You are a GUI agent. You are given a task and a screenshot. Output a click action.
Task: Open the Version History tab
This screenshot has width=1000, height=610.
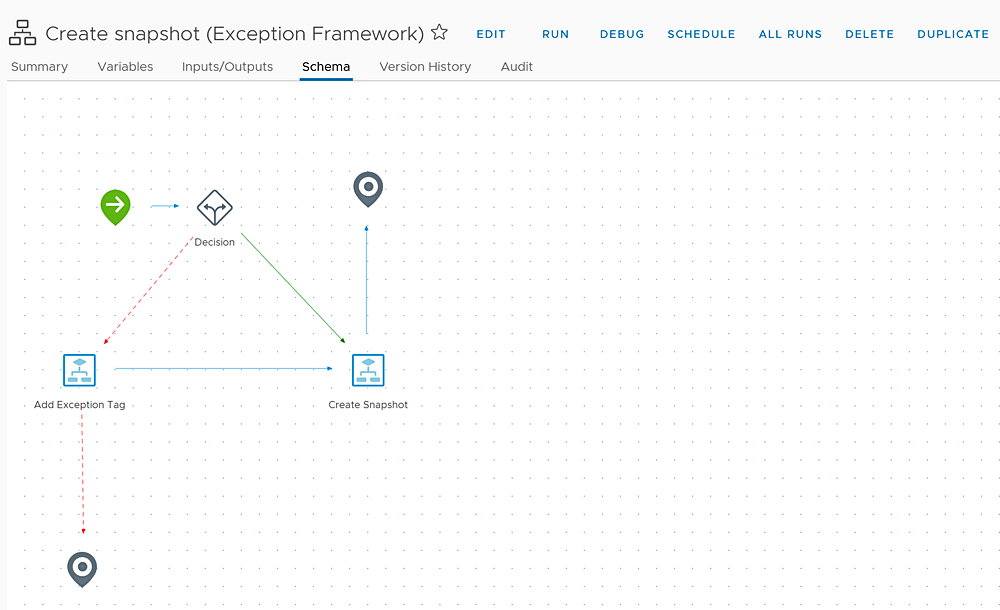(x=425, y=66)
